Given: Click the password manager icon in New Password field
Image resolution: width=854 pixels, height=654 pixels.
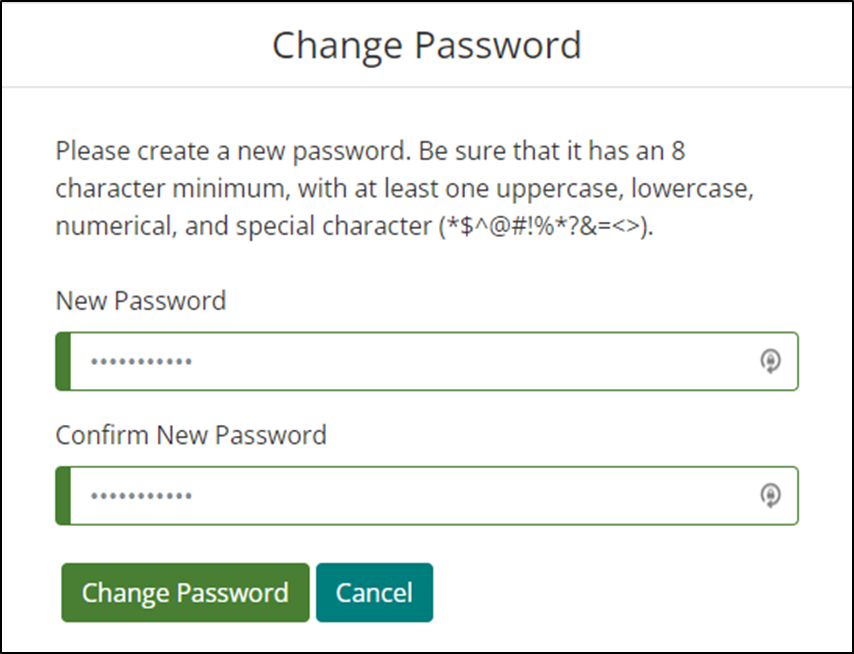Looking at the screenshot, I should point(771,361).
